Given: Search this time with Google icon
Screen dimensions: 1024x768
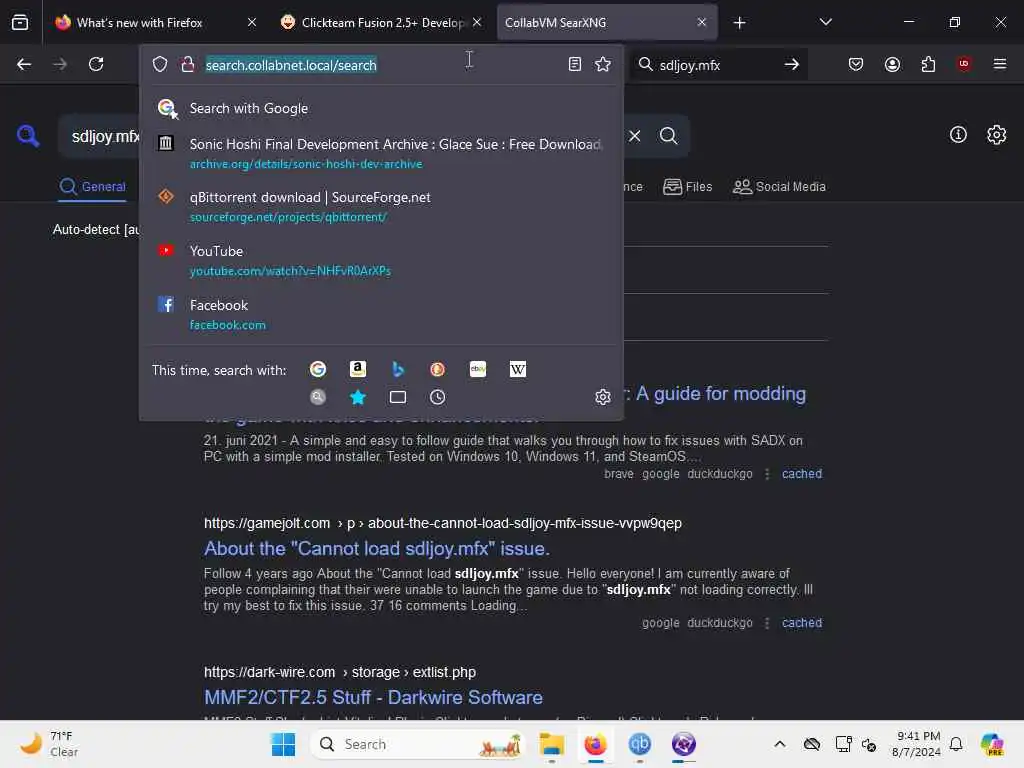Looking at the screenshot, I should tap(318, 369).
